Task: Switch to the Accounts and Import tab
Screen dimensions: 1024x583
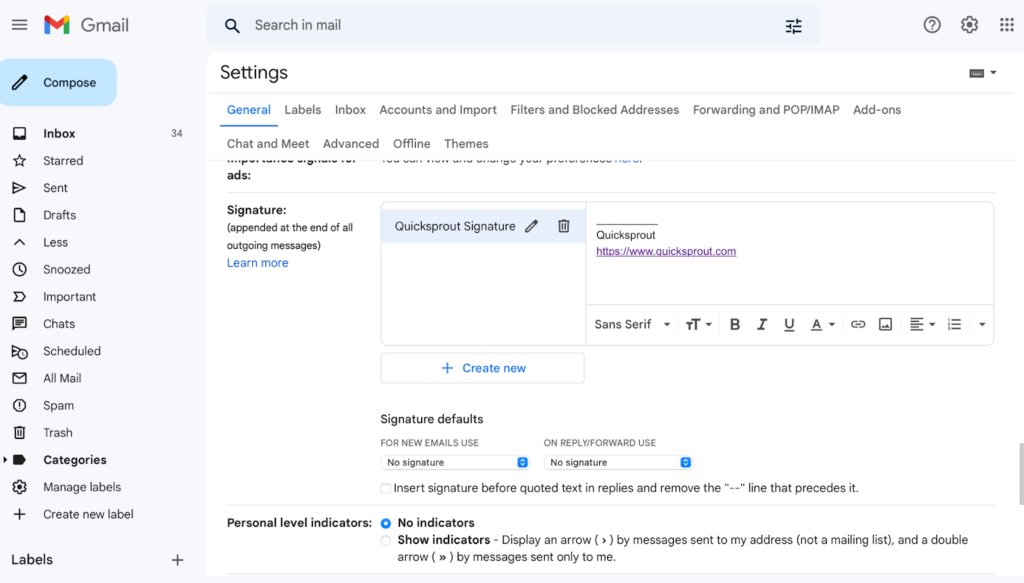Action: (x=438, y=110)
